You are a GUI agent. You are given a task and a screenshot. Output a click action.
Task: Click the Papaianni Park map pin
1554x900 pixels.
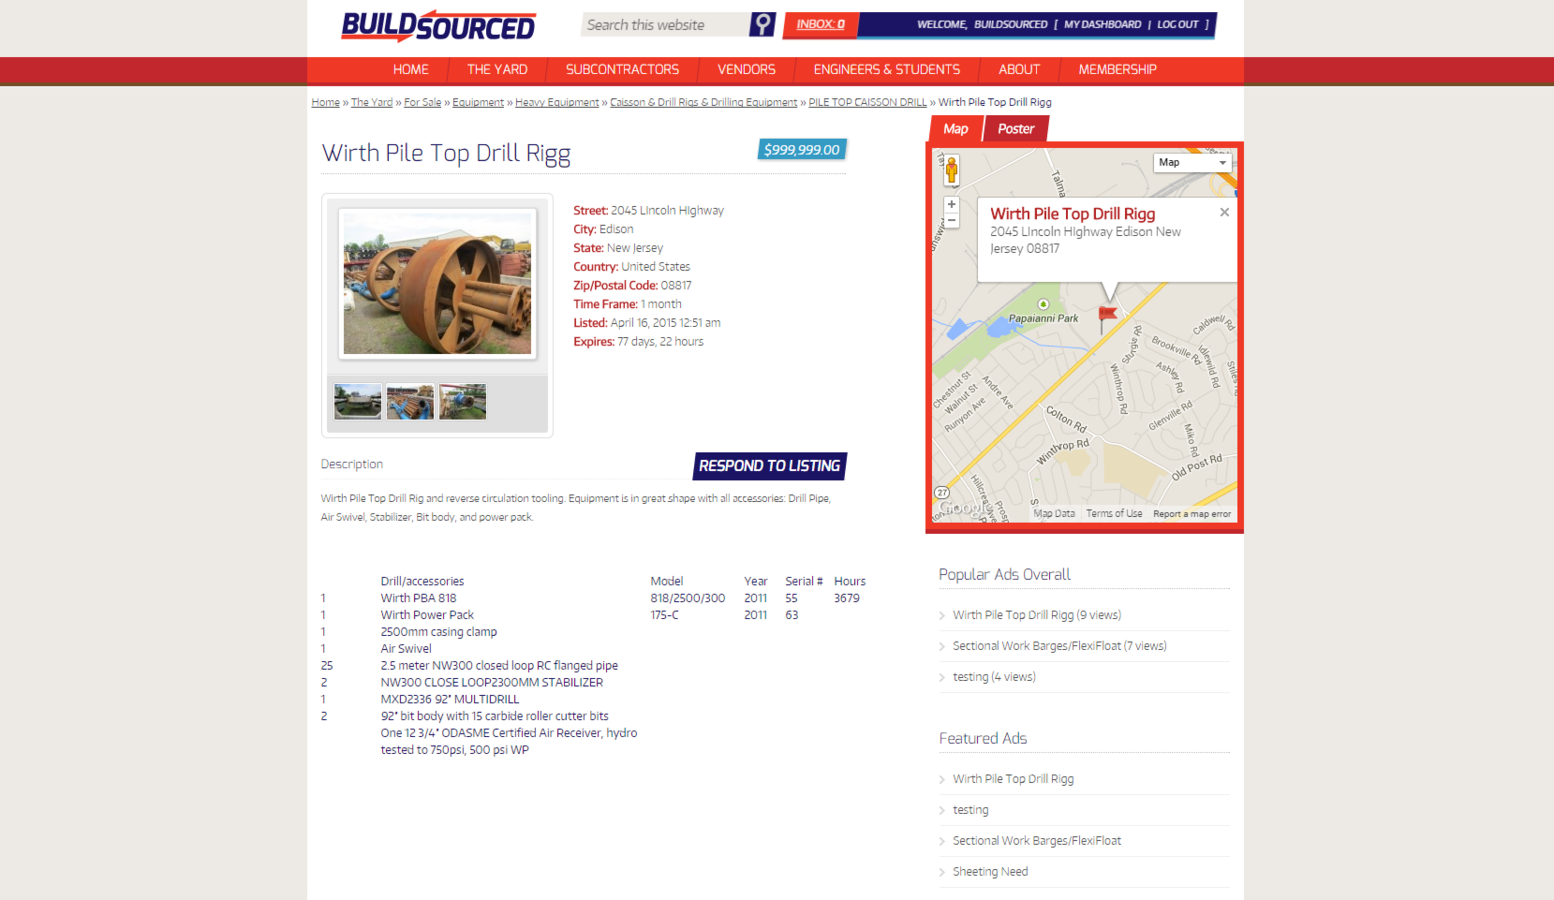(x=1043, y=304)
